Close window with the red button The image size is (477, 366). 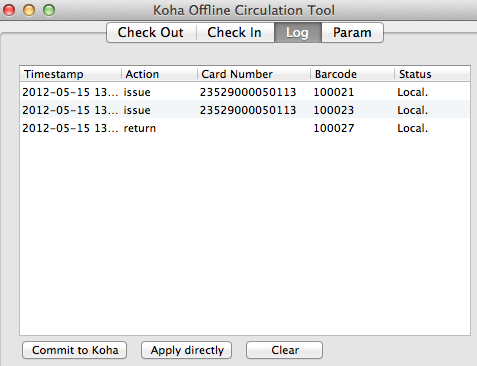pos(9,10)
